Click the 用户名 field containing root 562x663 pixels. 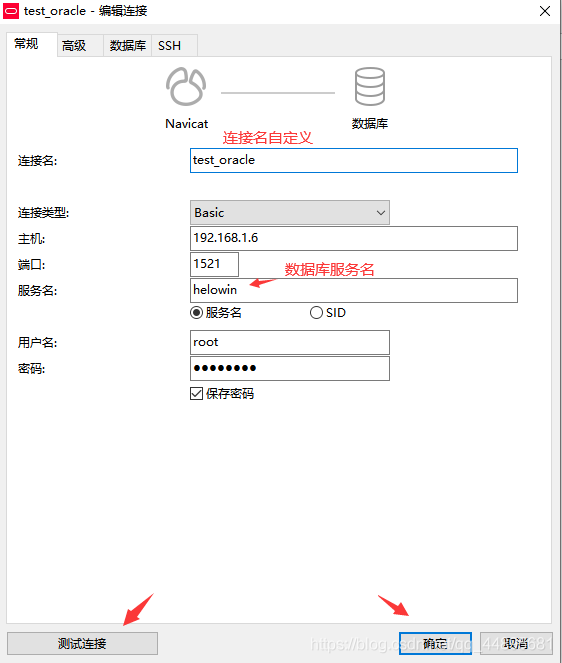(290, 342)
